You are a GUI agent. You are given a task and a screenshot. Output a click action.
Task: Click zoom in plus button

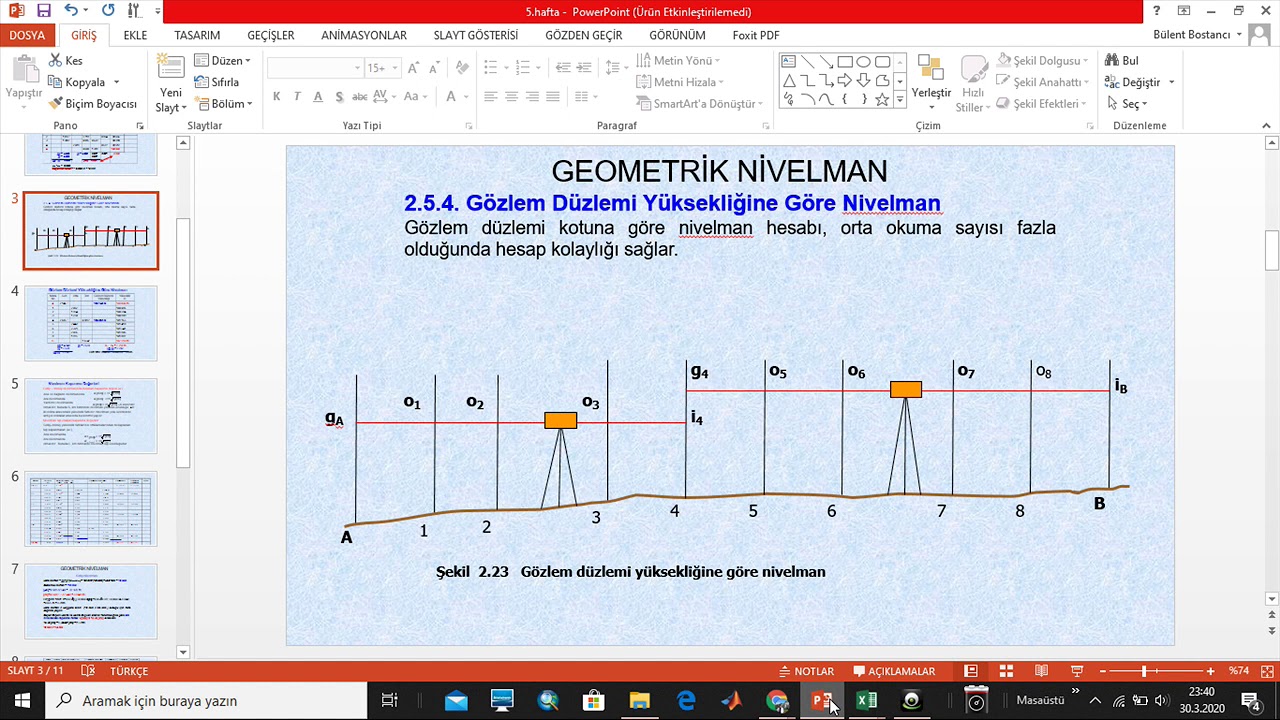click(1210, 671)
